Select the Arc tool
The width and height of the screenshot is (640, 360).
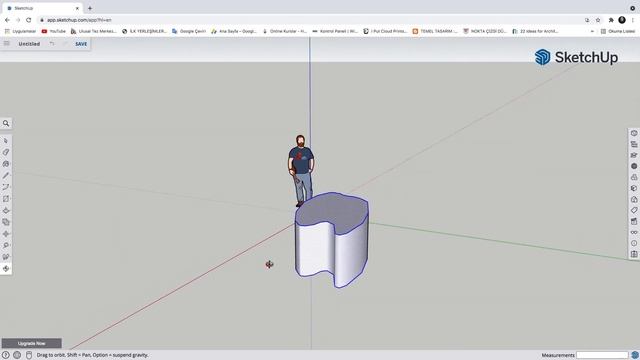6,187
